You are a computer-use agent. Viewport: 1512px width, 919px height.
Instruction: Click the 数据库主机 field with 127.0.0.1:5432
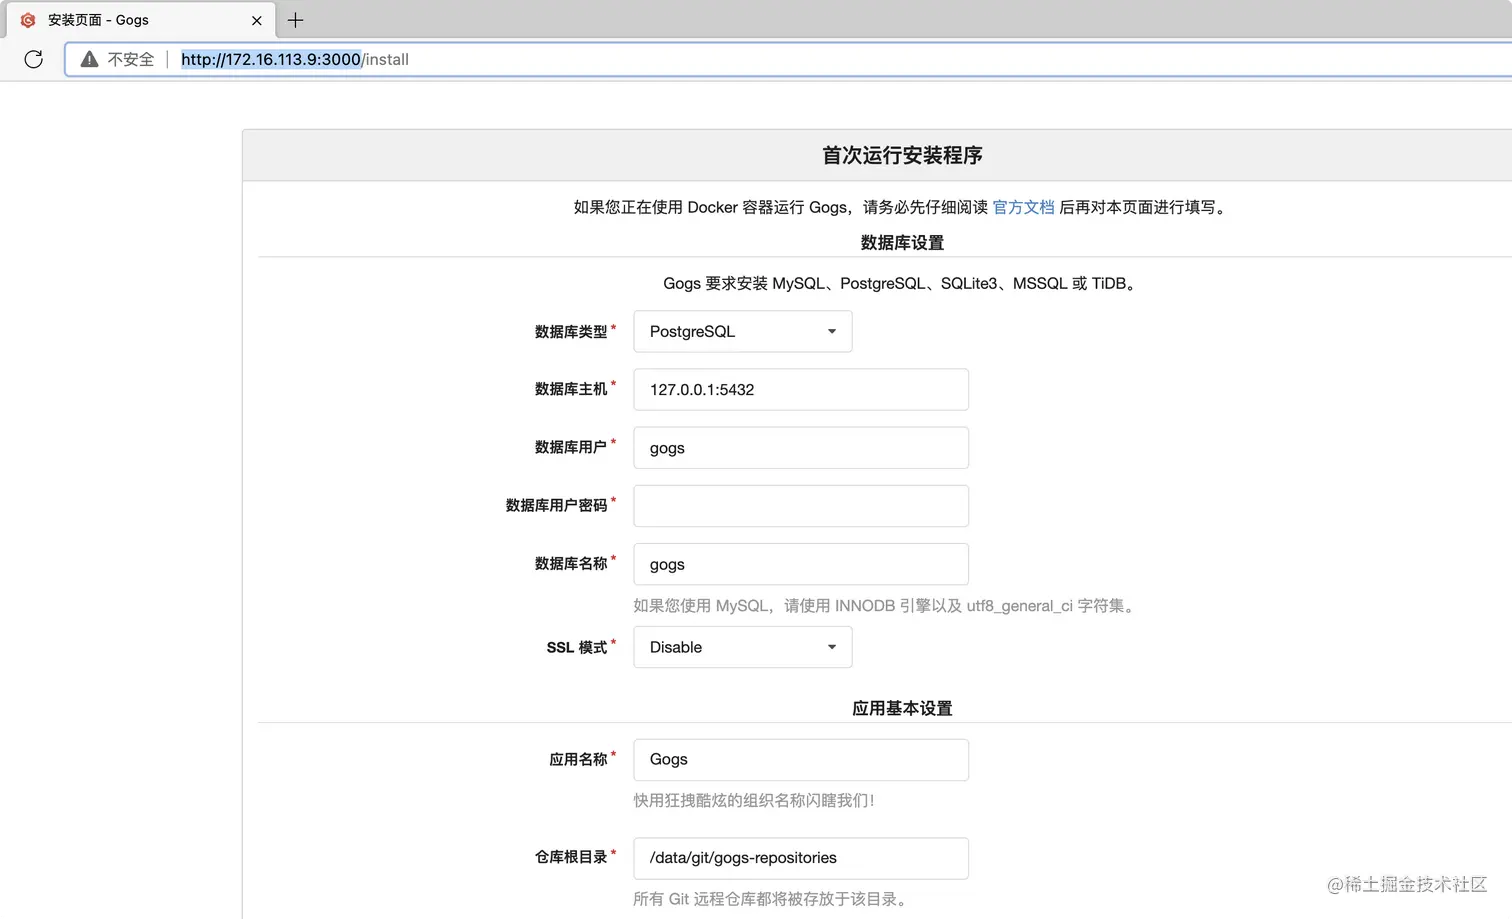coord(801,389)
